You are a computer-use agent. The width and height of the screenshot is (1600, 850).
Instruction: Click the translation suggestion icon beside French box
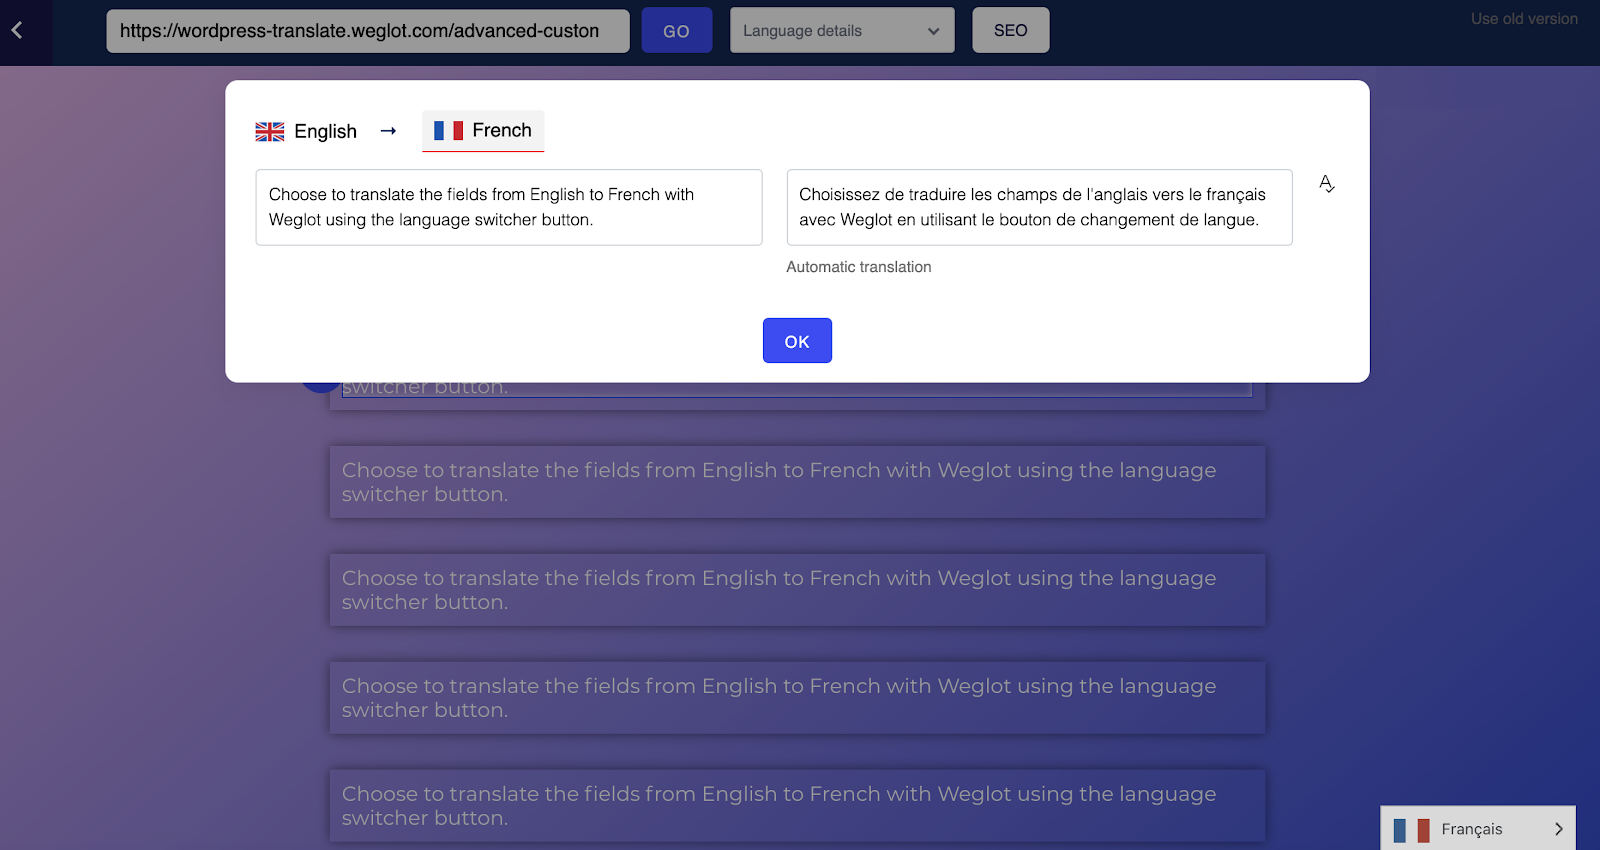(x=1327, y=184)
